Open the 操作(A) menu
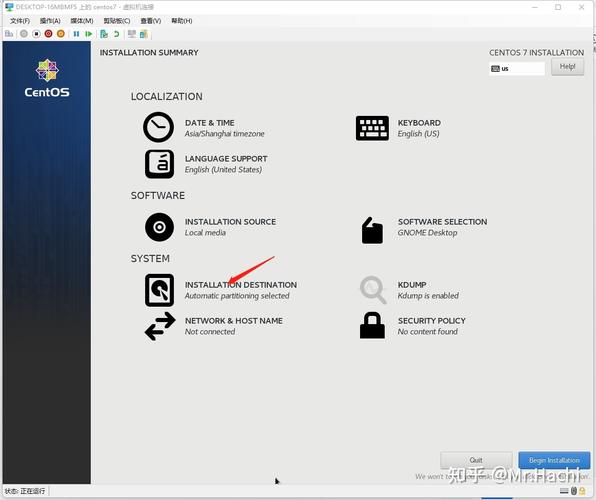This screenshot has height=500, width=596. coord(50,21)
